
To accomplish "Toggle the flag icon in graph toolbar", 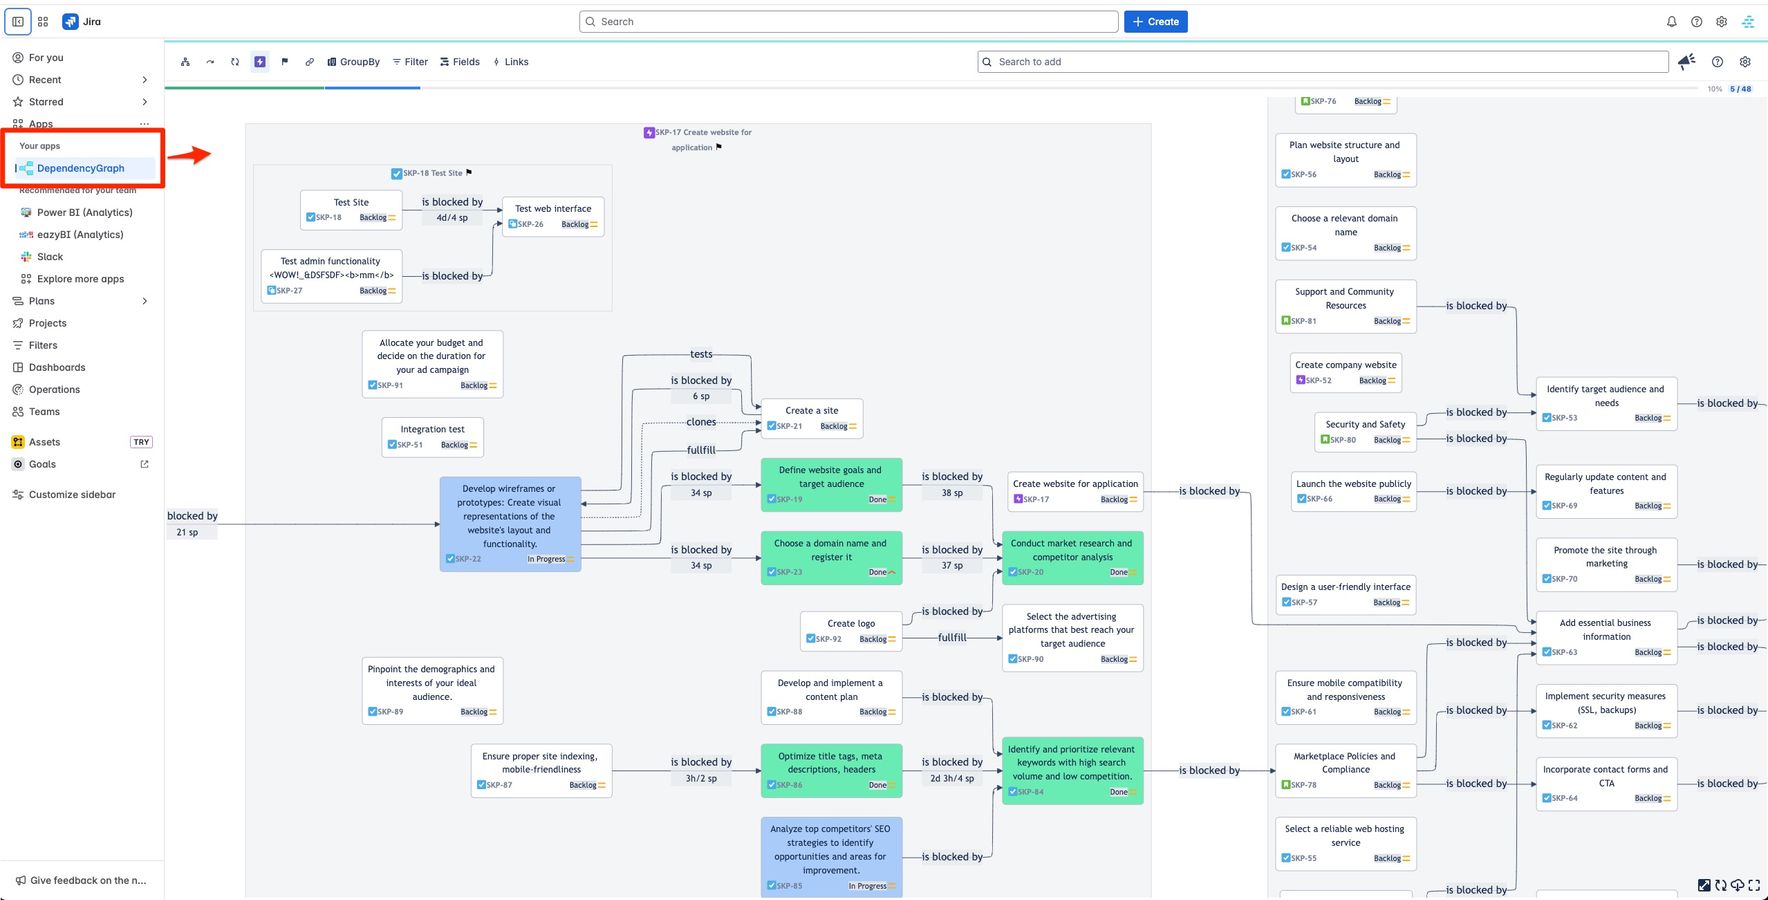I will click(284, 62).
